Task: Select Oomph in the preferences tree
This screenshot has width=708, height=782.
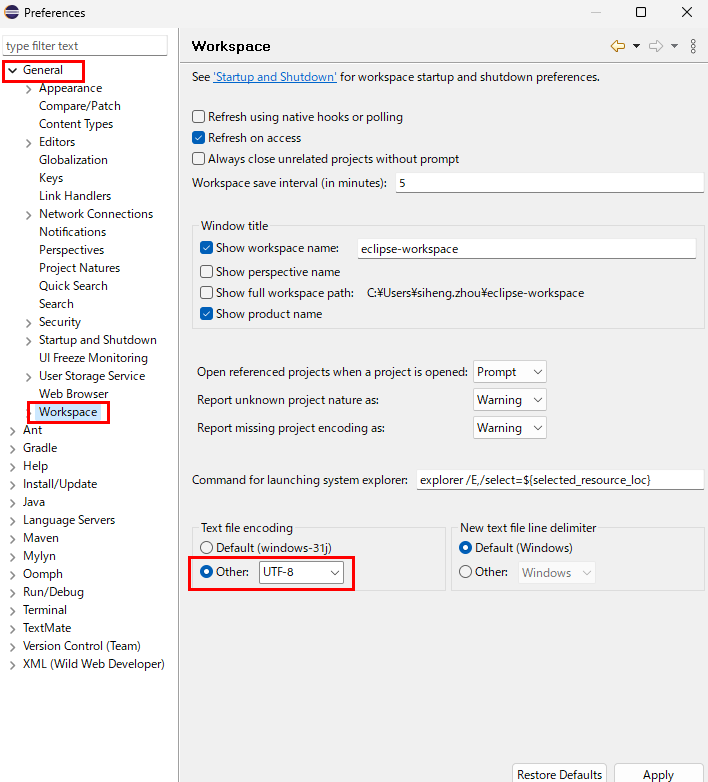Action: 42,574
